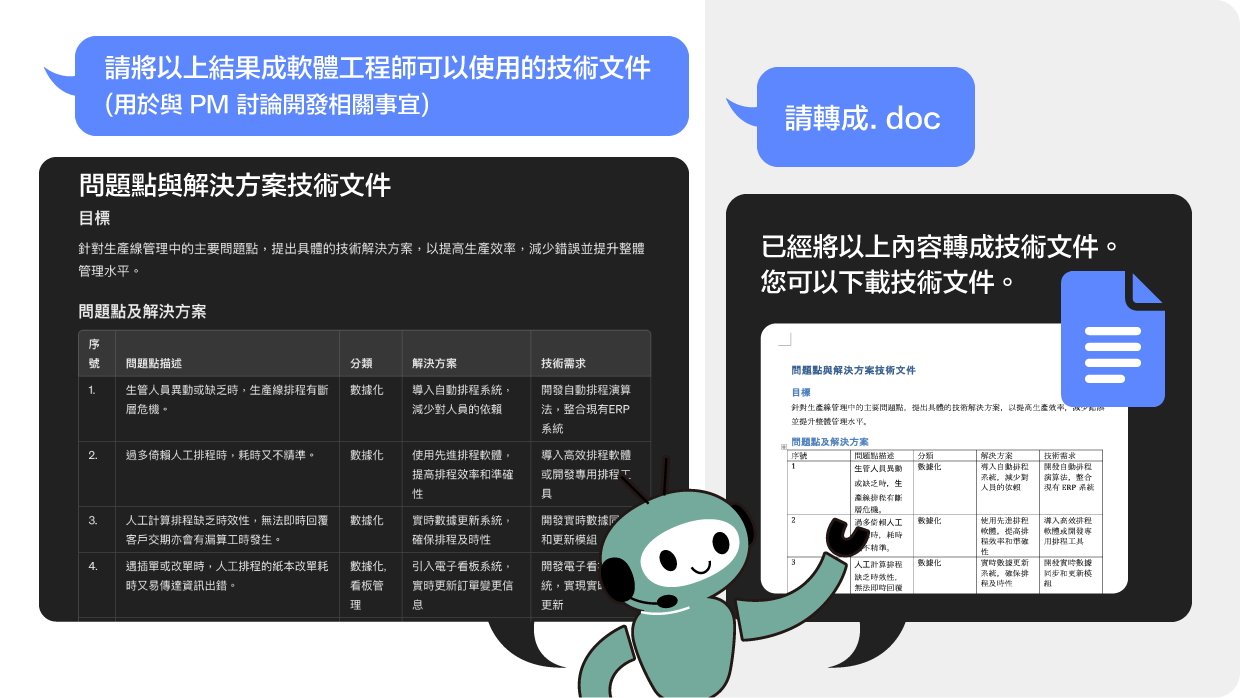Click the "技術需求" column header in dark table
This screenshot has width=1240, height=698.
(x=563, y=363)
